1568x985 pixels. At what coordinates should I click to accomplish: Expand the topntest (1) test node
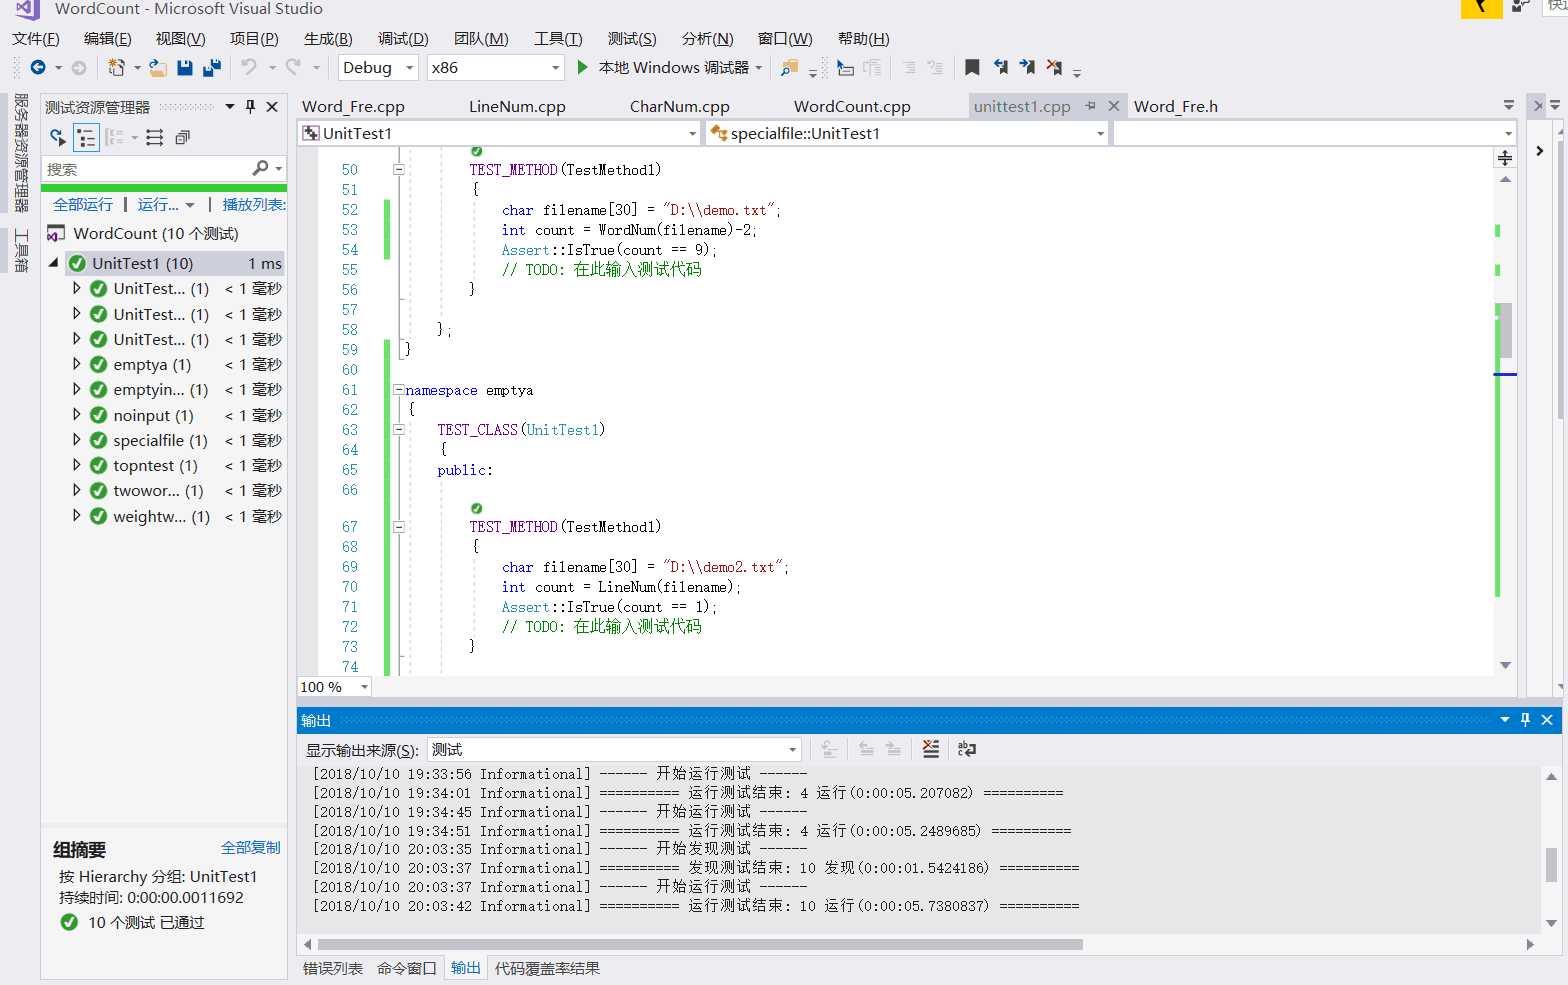click(x=76, y=465)
